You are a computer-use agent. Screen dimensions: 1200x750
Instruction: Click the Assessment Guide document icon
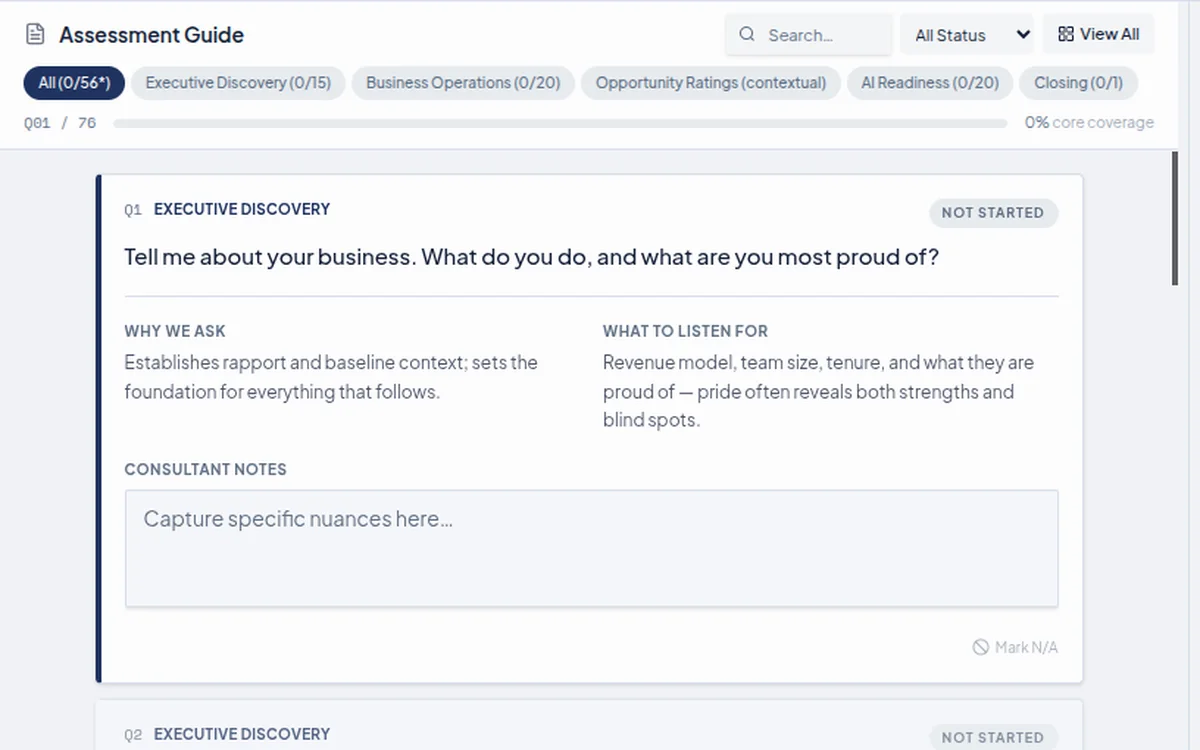pyautogui.click(x=35, y=35)
